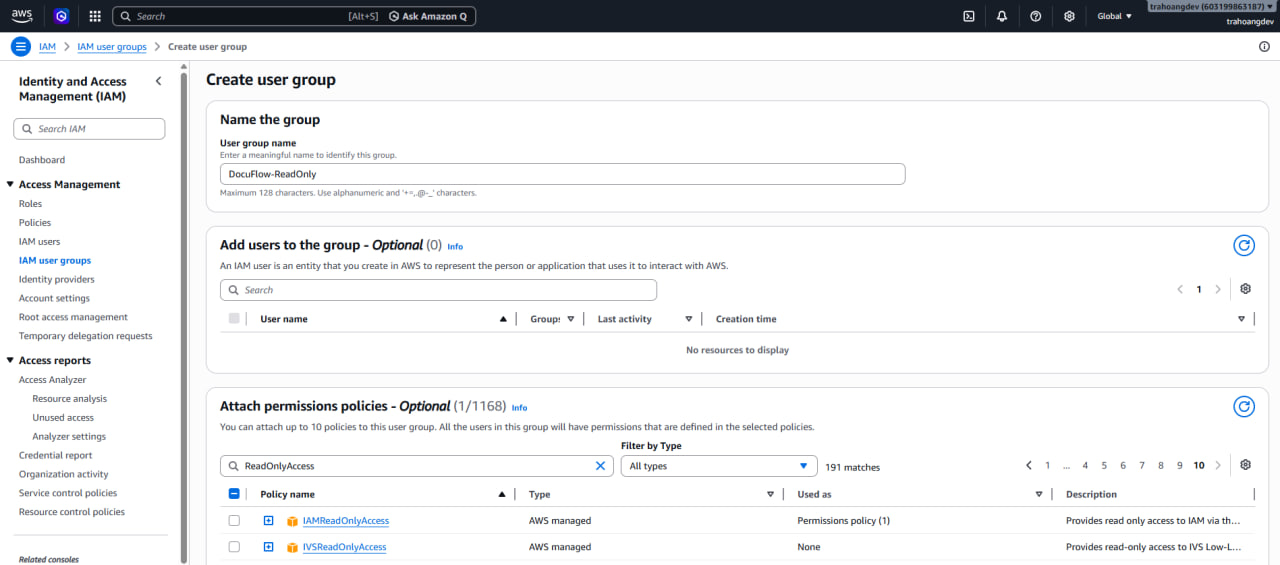Open policies table preferences gear icon
The height and width of the screenshot is (565, 1280).
[1245, 465]
